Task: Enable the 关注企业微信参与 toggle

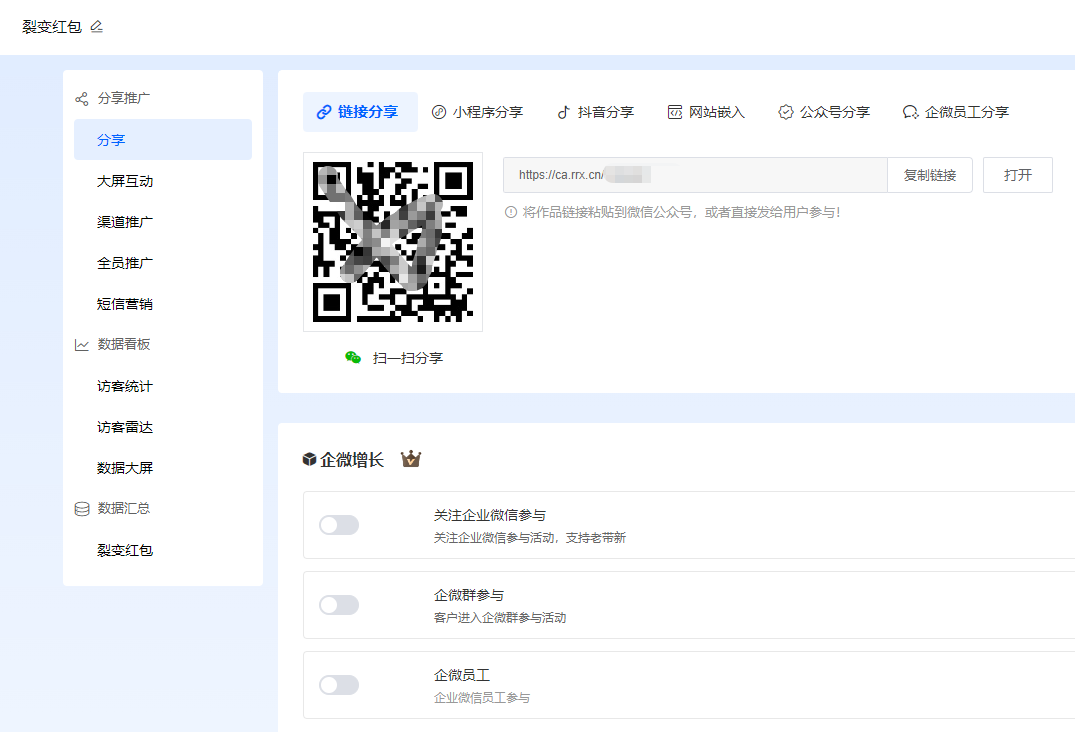Action: (339, 525)
